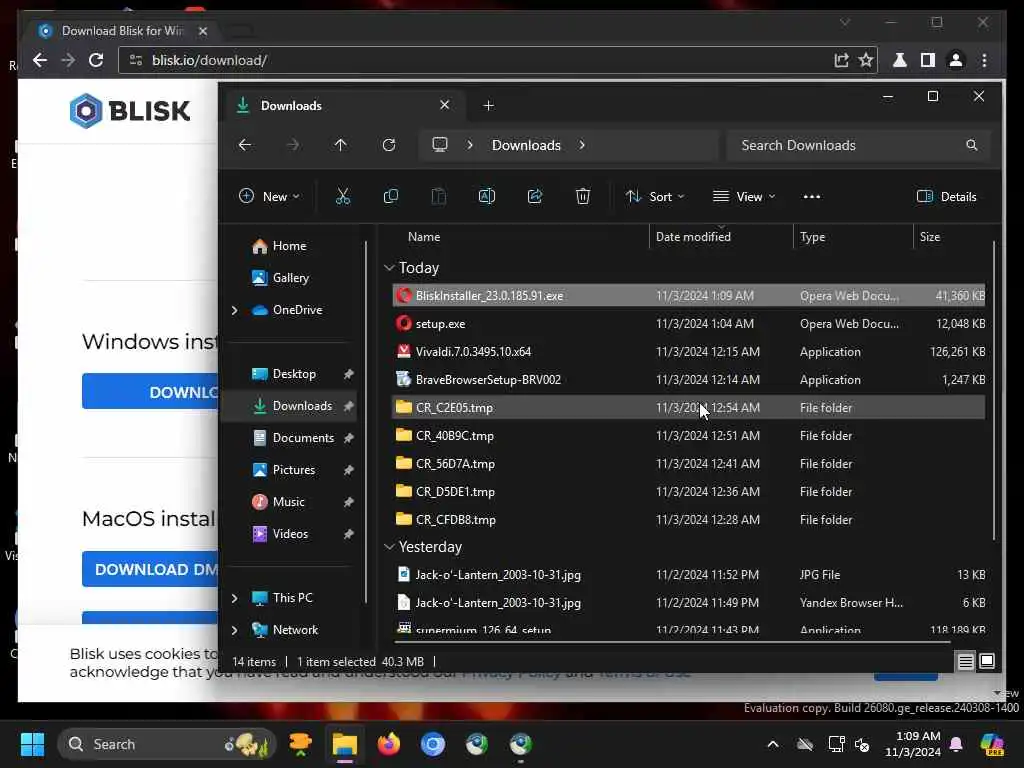
Task: Open the See more ellipsis menu
Action: (x=812, y=197)
